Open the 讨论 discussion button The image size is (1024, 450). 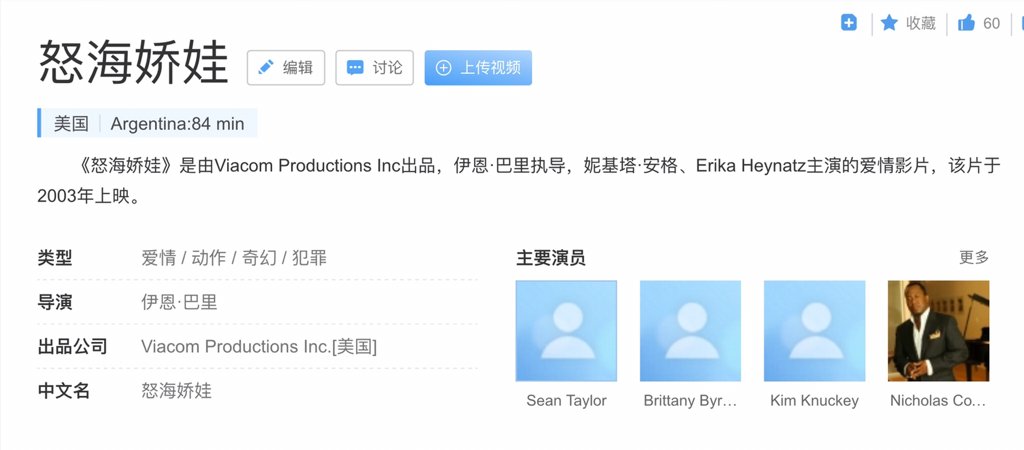pyautogui.click(x=374, y=68)
